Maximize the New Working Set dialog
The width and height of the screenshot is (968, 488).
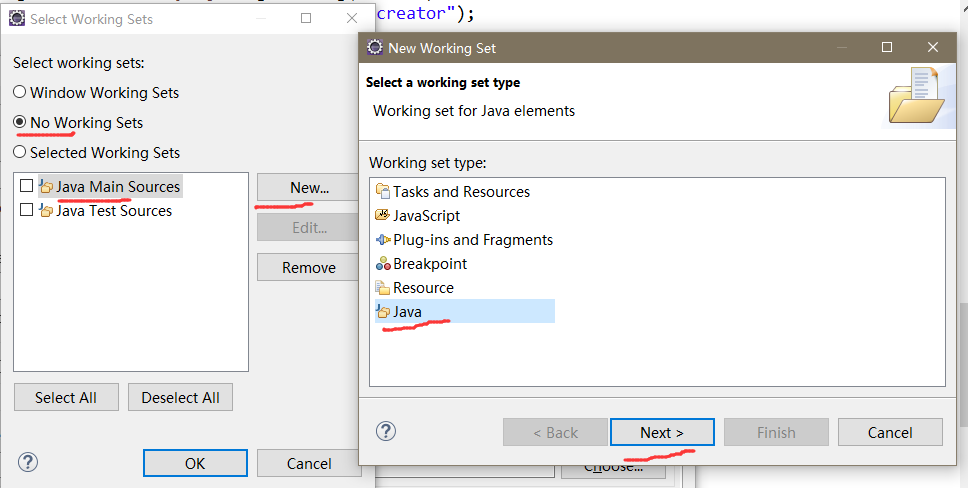point(887,48)
